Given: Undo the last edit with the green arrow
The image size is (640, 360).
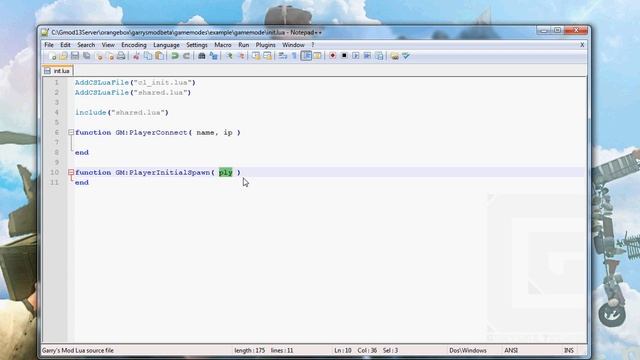Looking at the screenshot, I should (175, 56).
